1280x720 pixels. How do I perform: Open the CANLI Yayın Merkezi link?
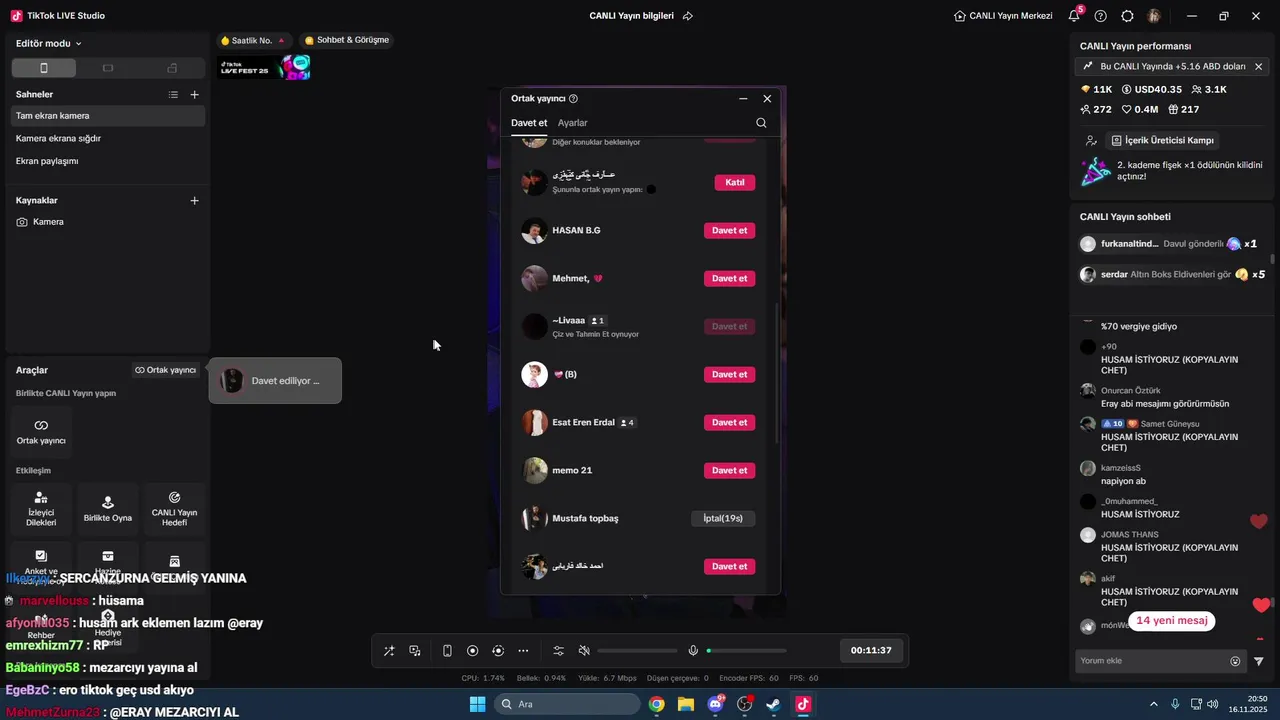[1003, 16]
